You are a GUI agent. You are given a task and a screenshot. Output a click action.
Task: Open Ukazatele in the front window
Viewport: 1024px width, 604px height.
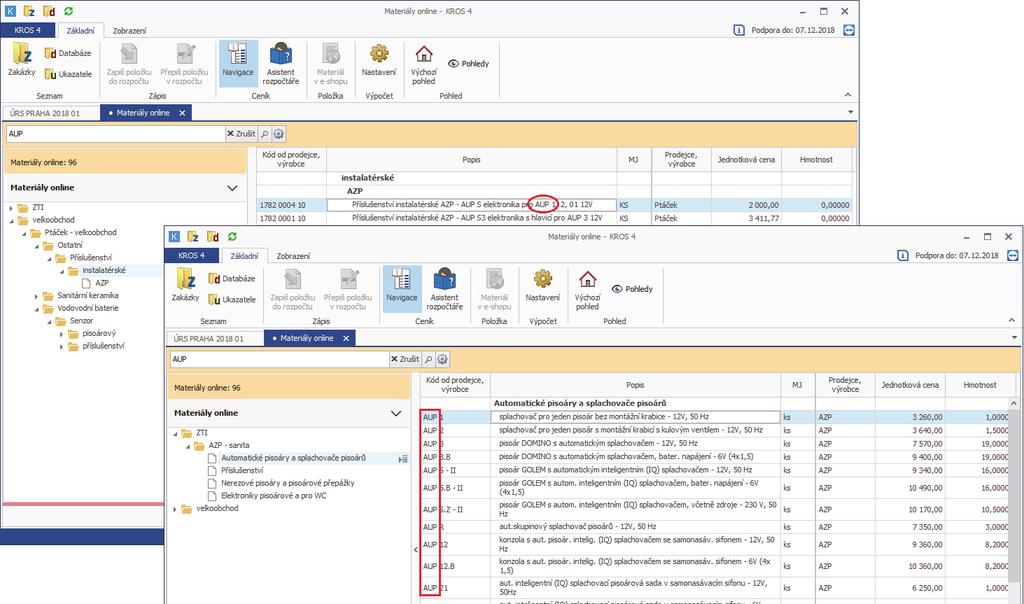coord(232,299)
